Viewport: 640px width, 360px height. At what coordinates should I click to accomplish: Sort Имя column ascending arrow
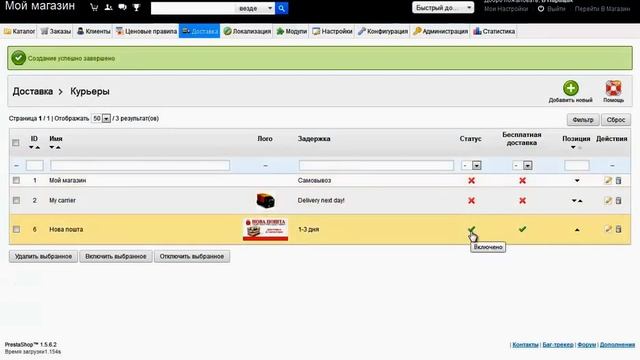tap(58, 147)
